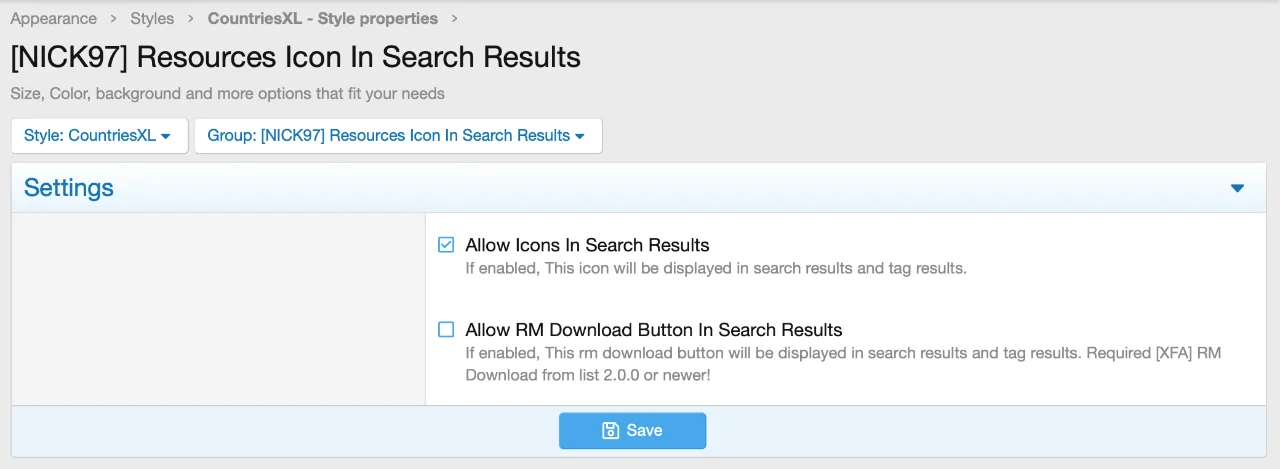
Task: Open the Group: Resources Icon In Search Results dropdown
Action: [398, 136]
